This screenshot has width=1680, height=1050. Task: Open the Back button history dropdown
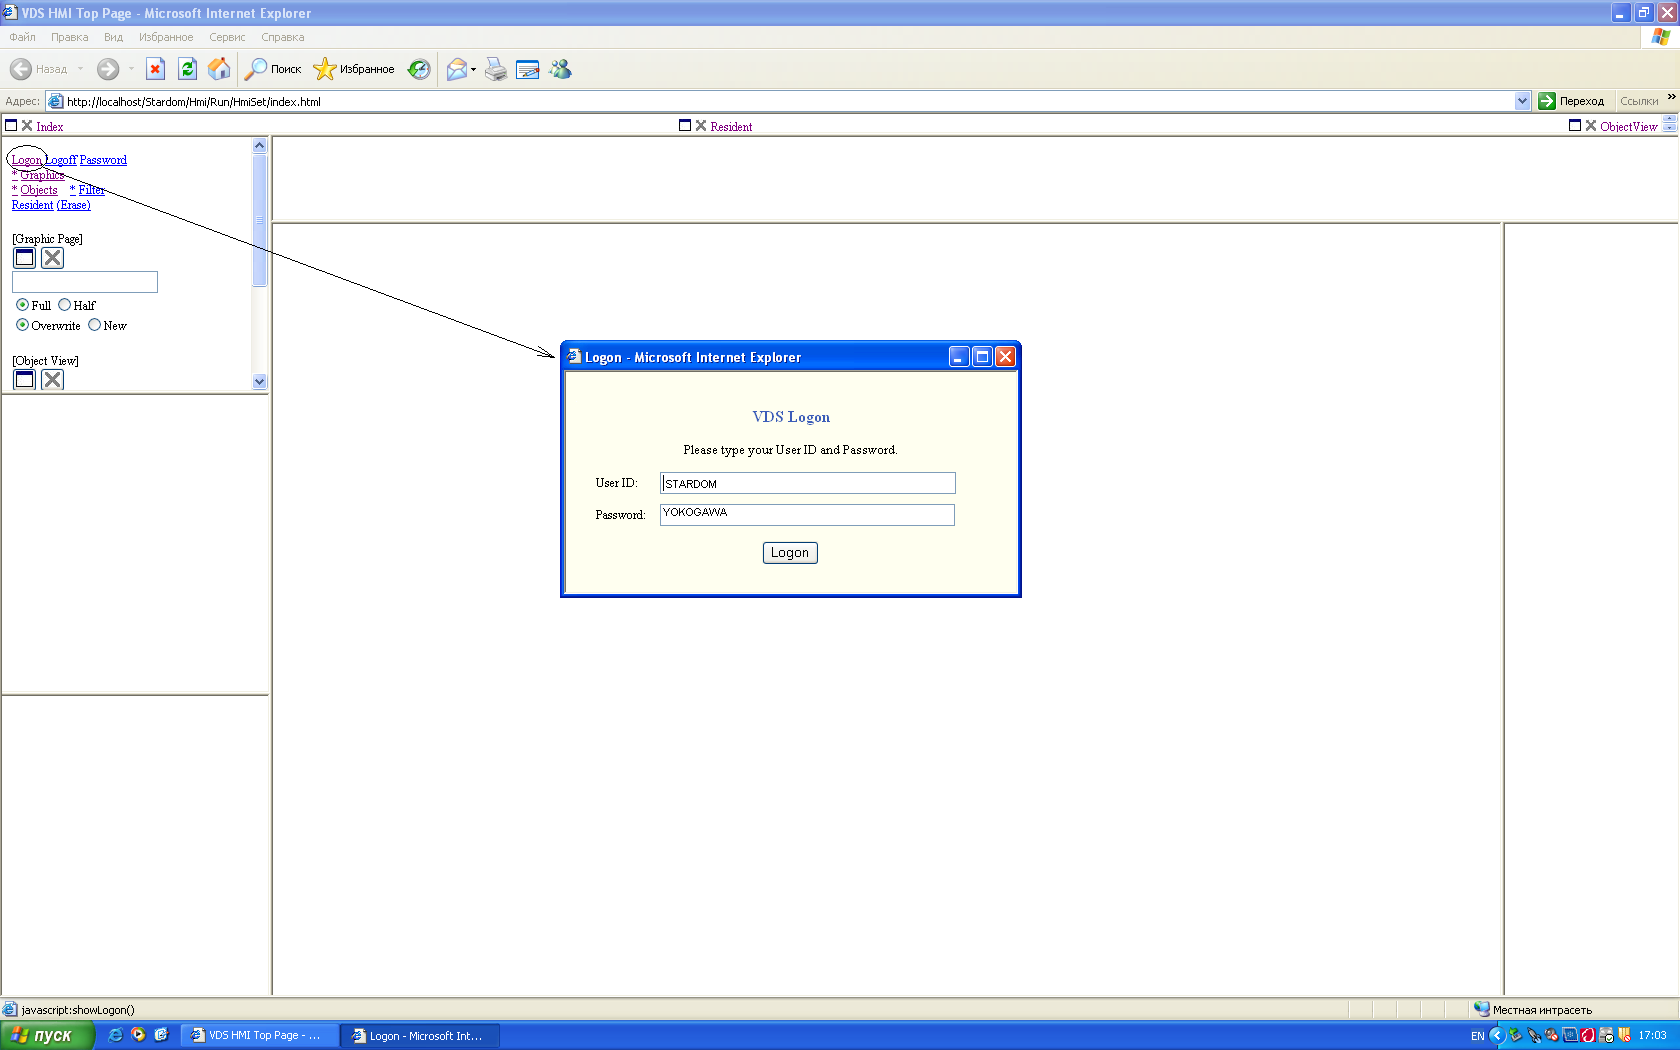tap(80, 69)
